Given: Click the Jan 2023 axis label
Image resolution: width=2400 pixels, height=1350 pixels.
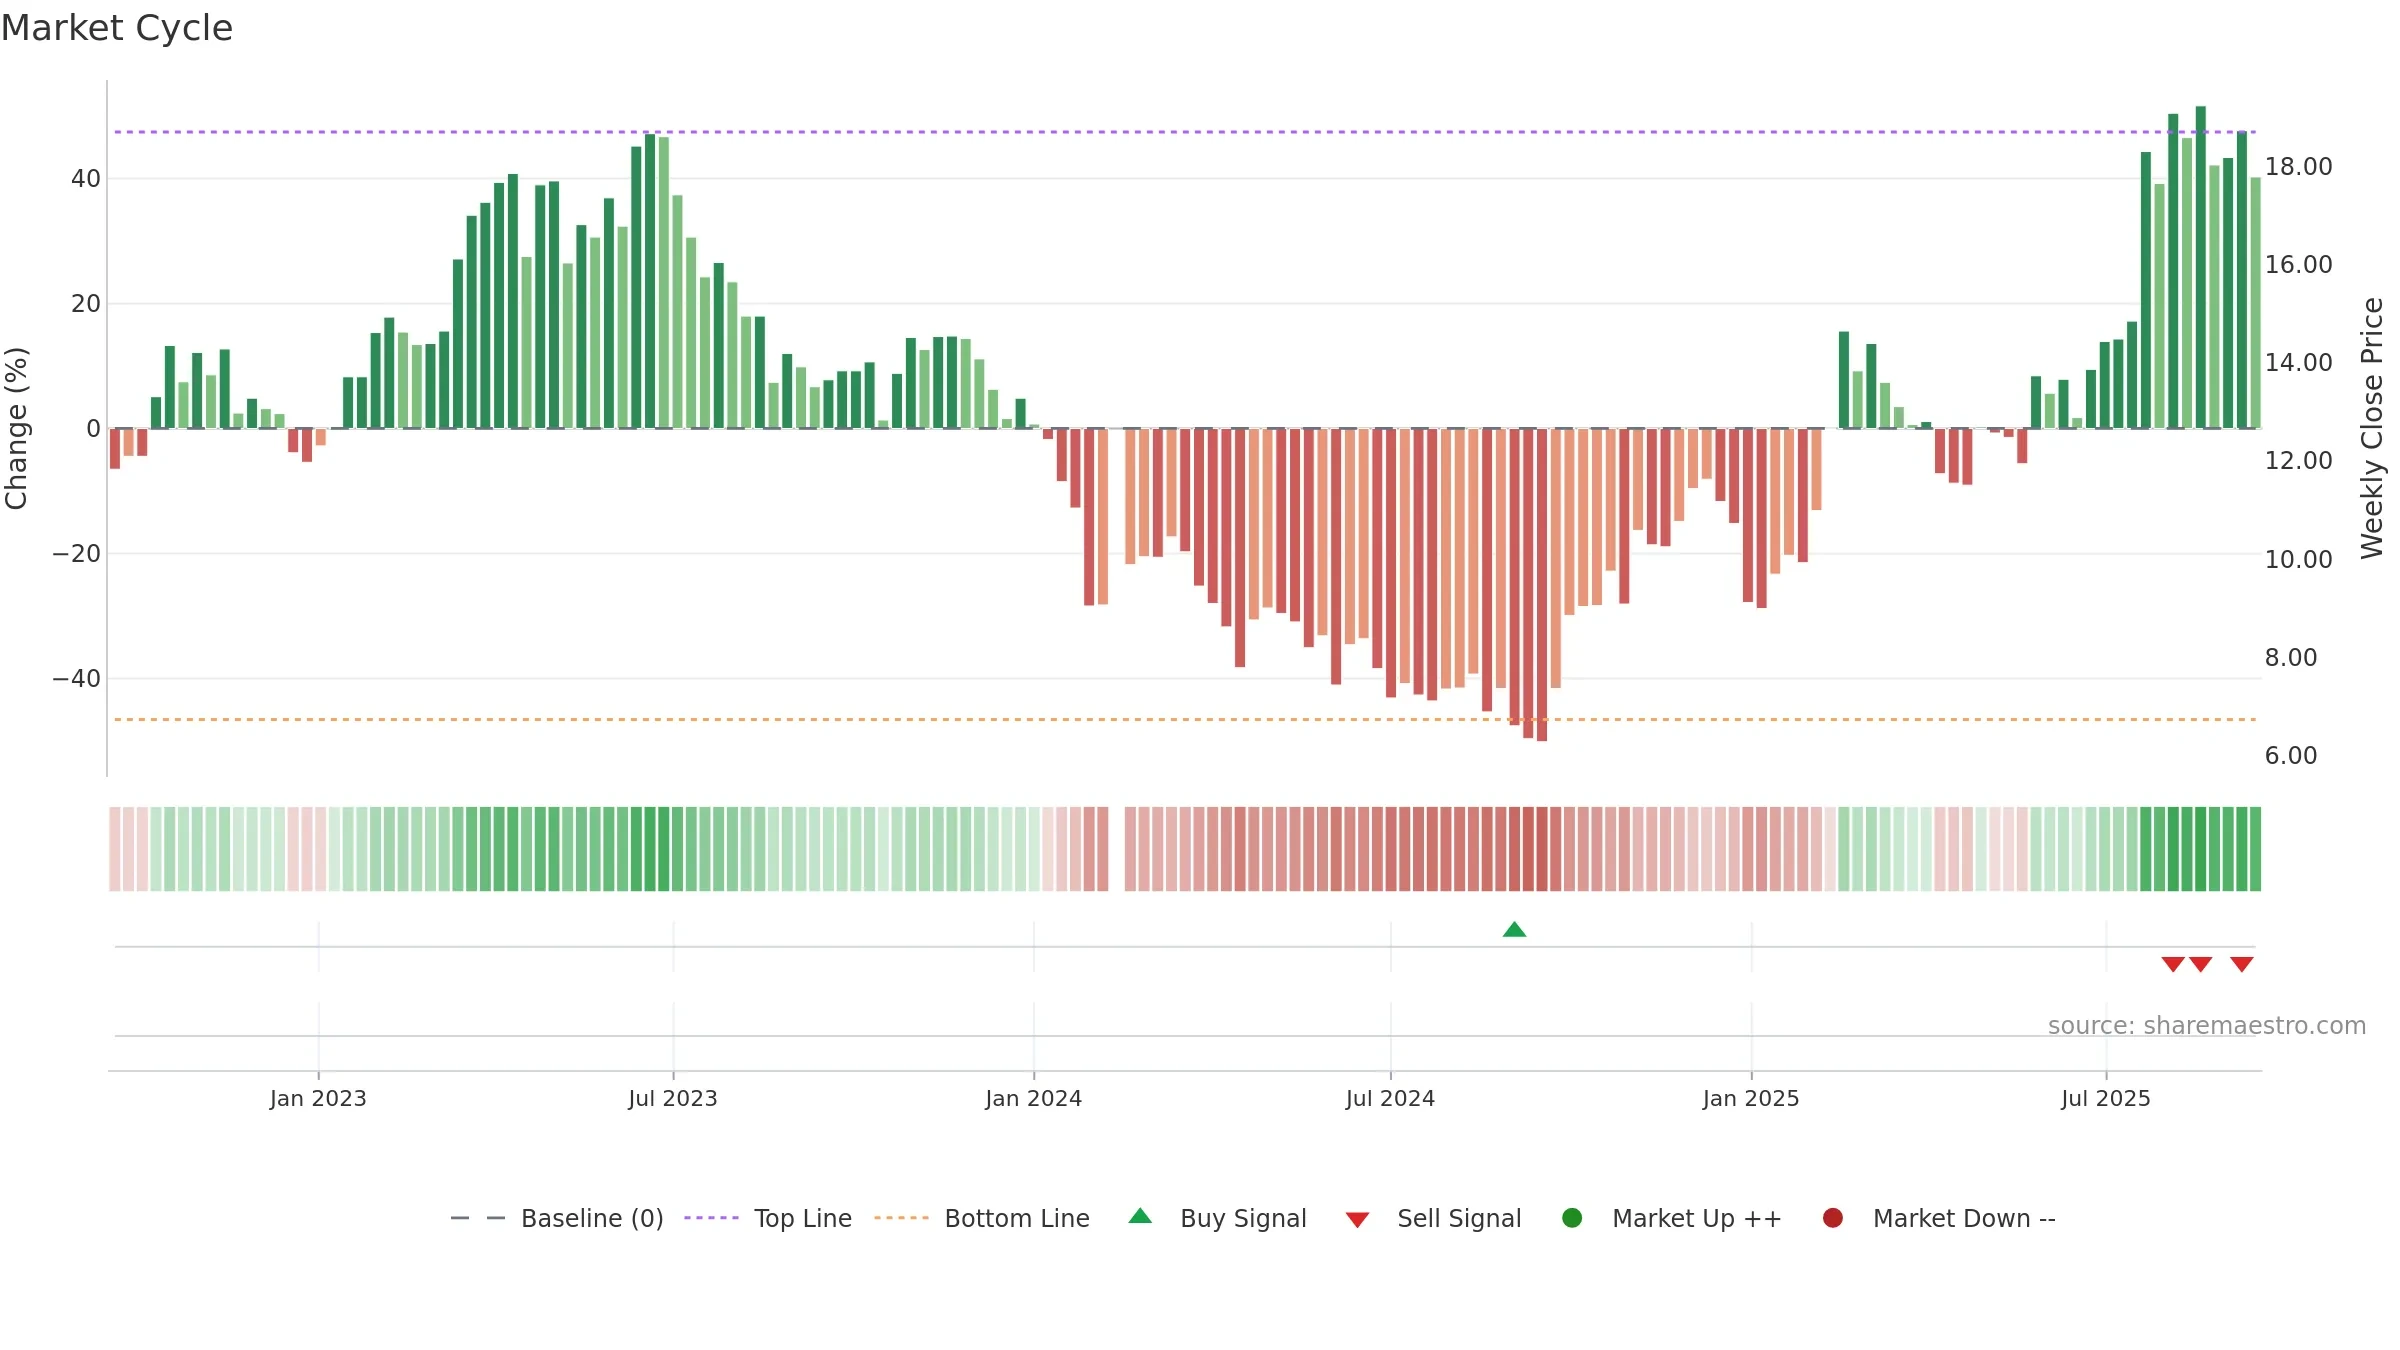Looking at the screenshot, I should 318,1099.
